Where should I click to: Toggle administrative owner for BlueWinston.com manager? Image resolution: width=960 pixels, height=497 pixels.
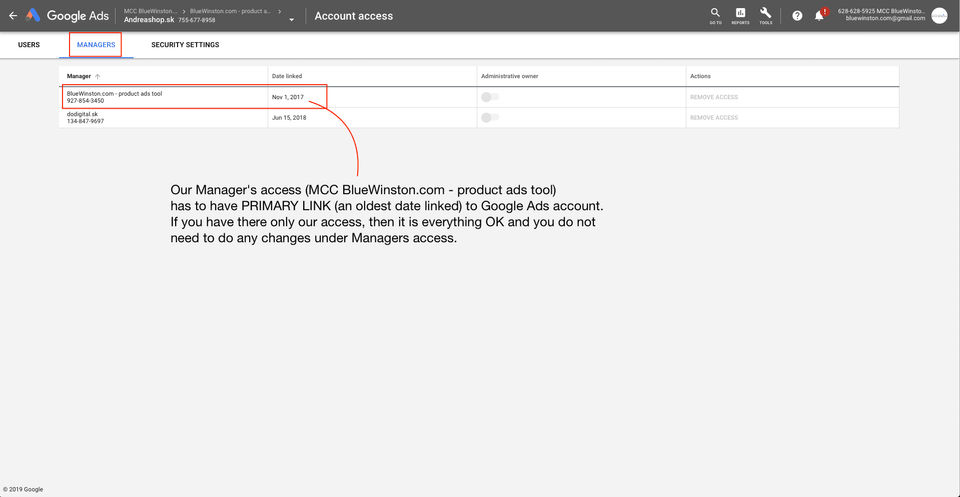[490, 97]
